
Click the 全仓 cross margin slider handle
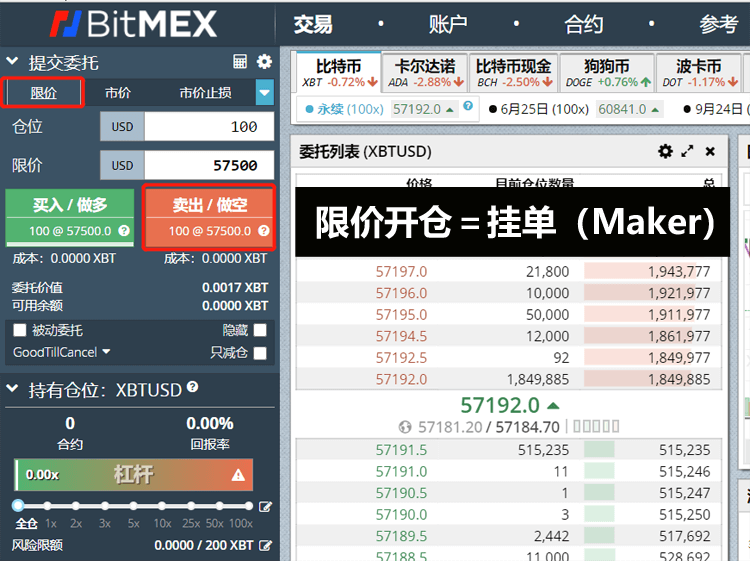(x=18, y=506)
